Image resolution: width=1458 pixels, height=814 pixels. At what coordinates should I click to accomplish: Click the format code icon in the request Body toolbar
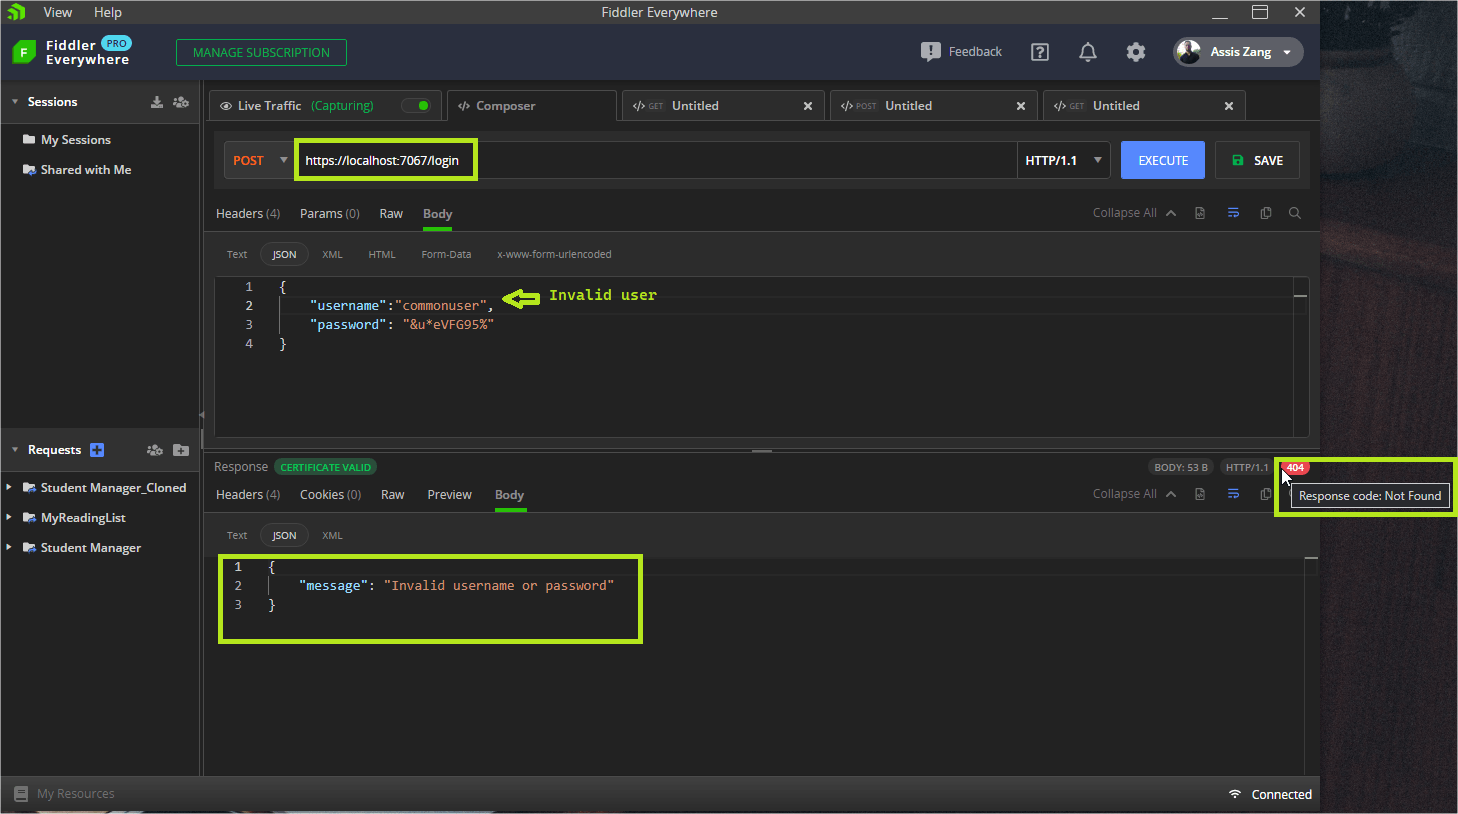1200,213
